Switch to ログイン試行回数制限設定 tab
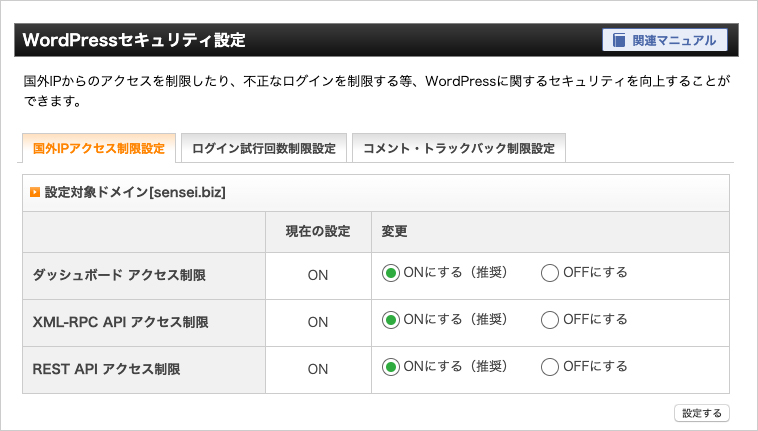This screenshot has width=758, height=431. tap(264, 148)
